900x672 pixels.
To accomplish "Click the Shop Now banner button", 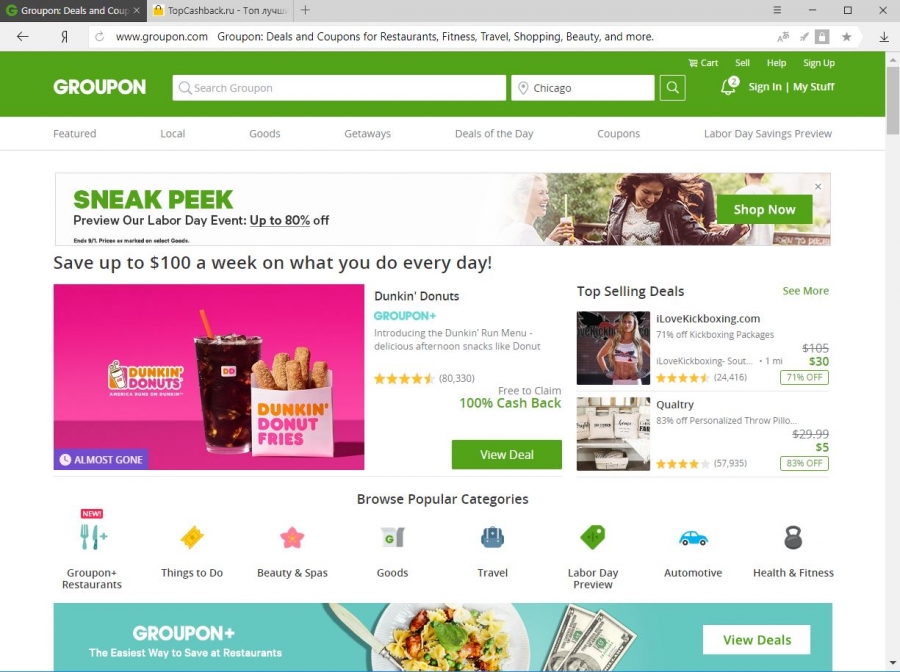I will tap(764, 209).
